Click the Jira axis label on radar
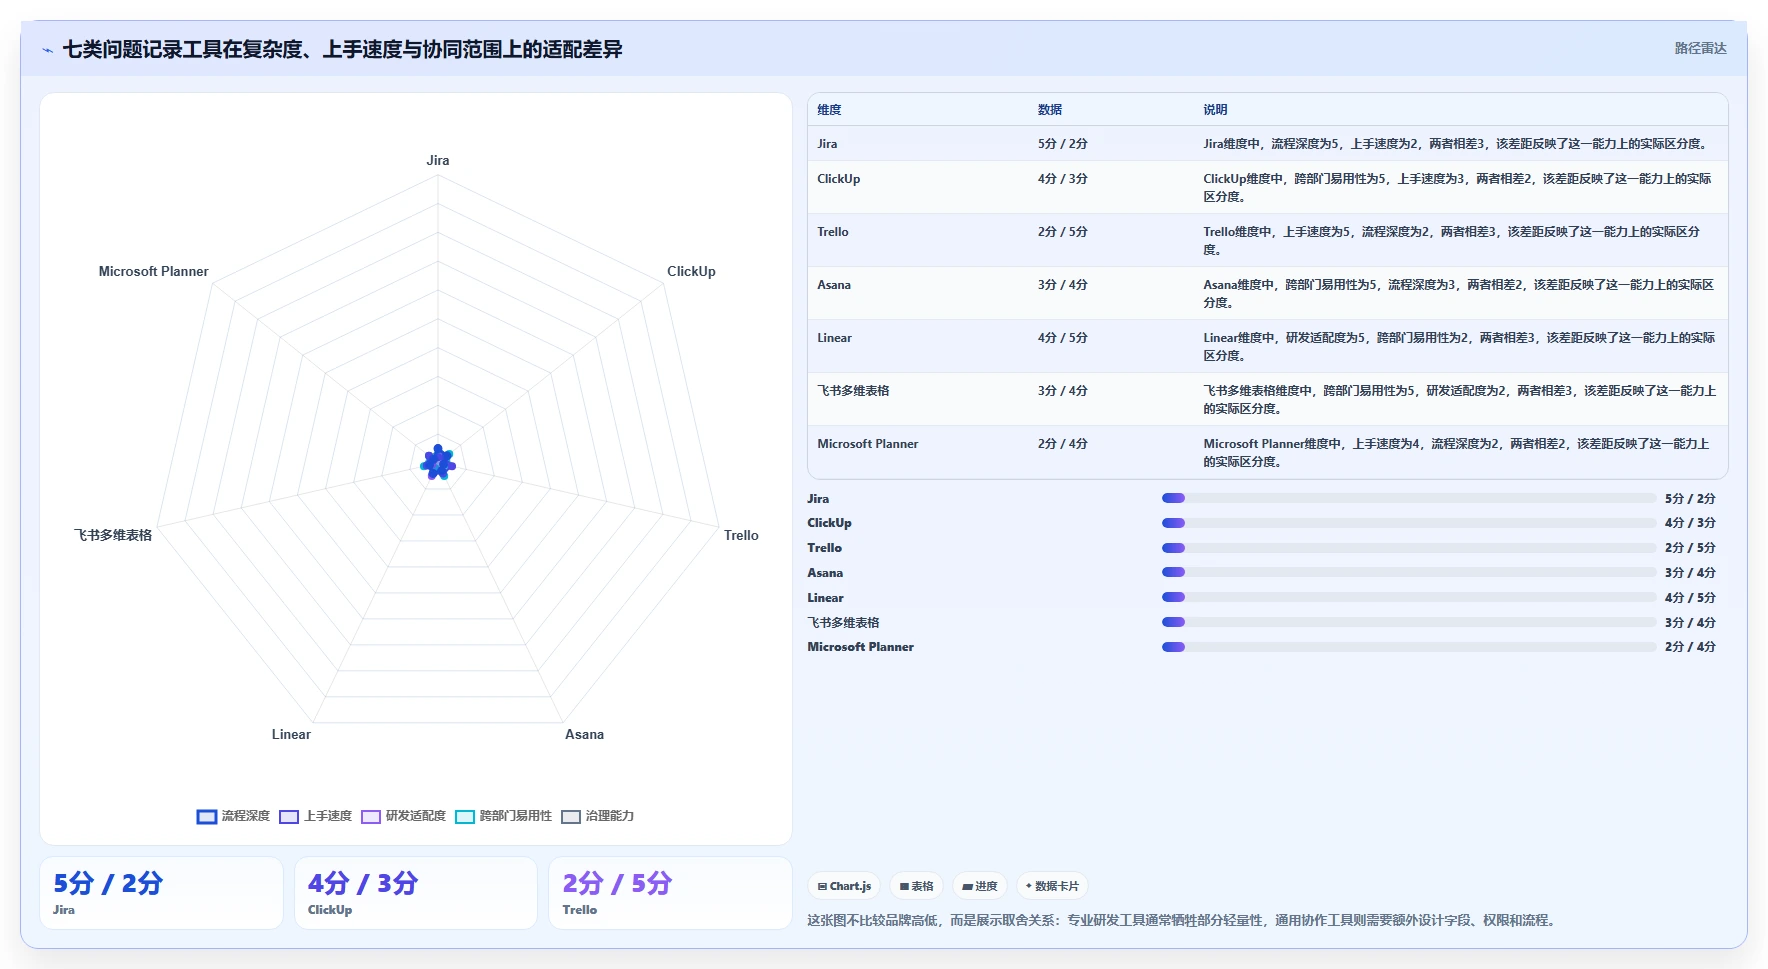Viewport: 1768px width, 969px height. tap(438, 160)
